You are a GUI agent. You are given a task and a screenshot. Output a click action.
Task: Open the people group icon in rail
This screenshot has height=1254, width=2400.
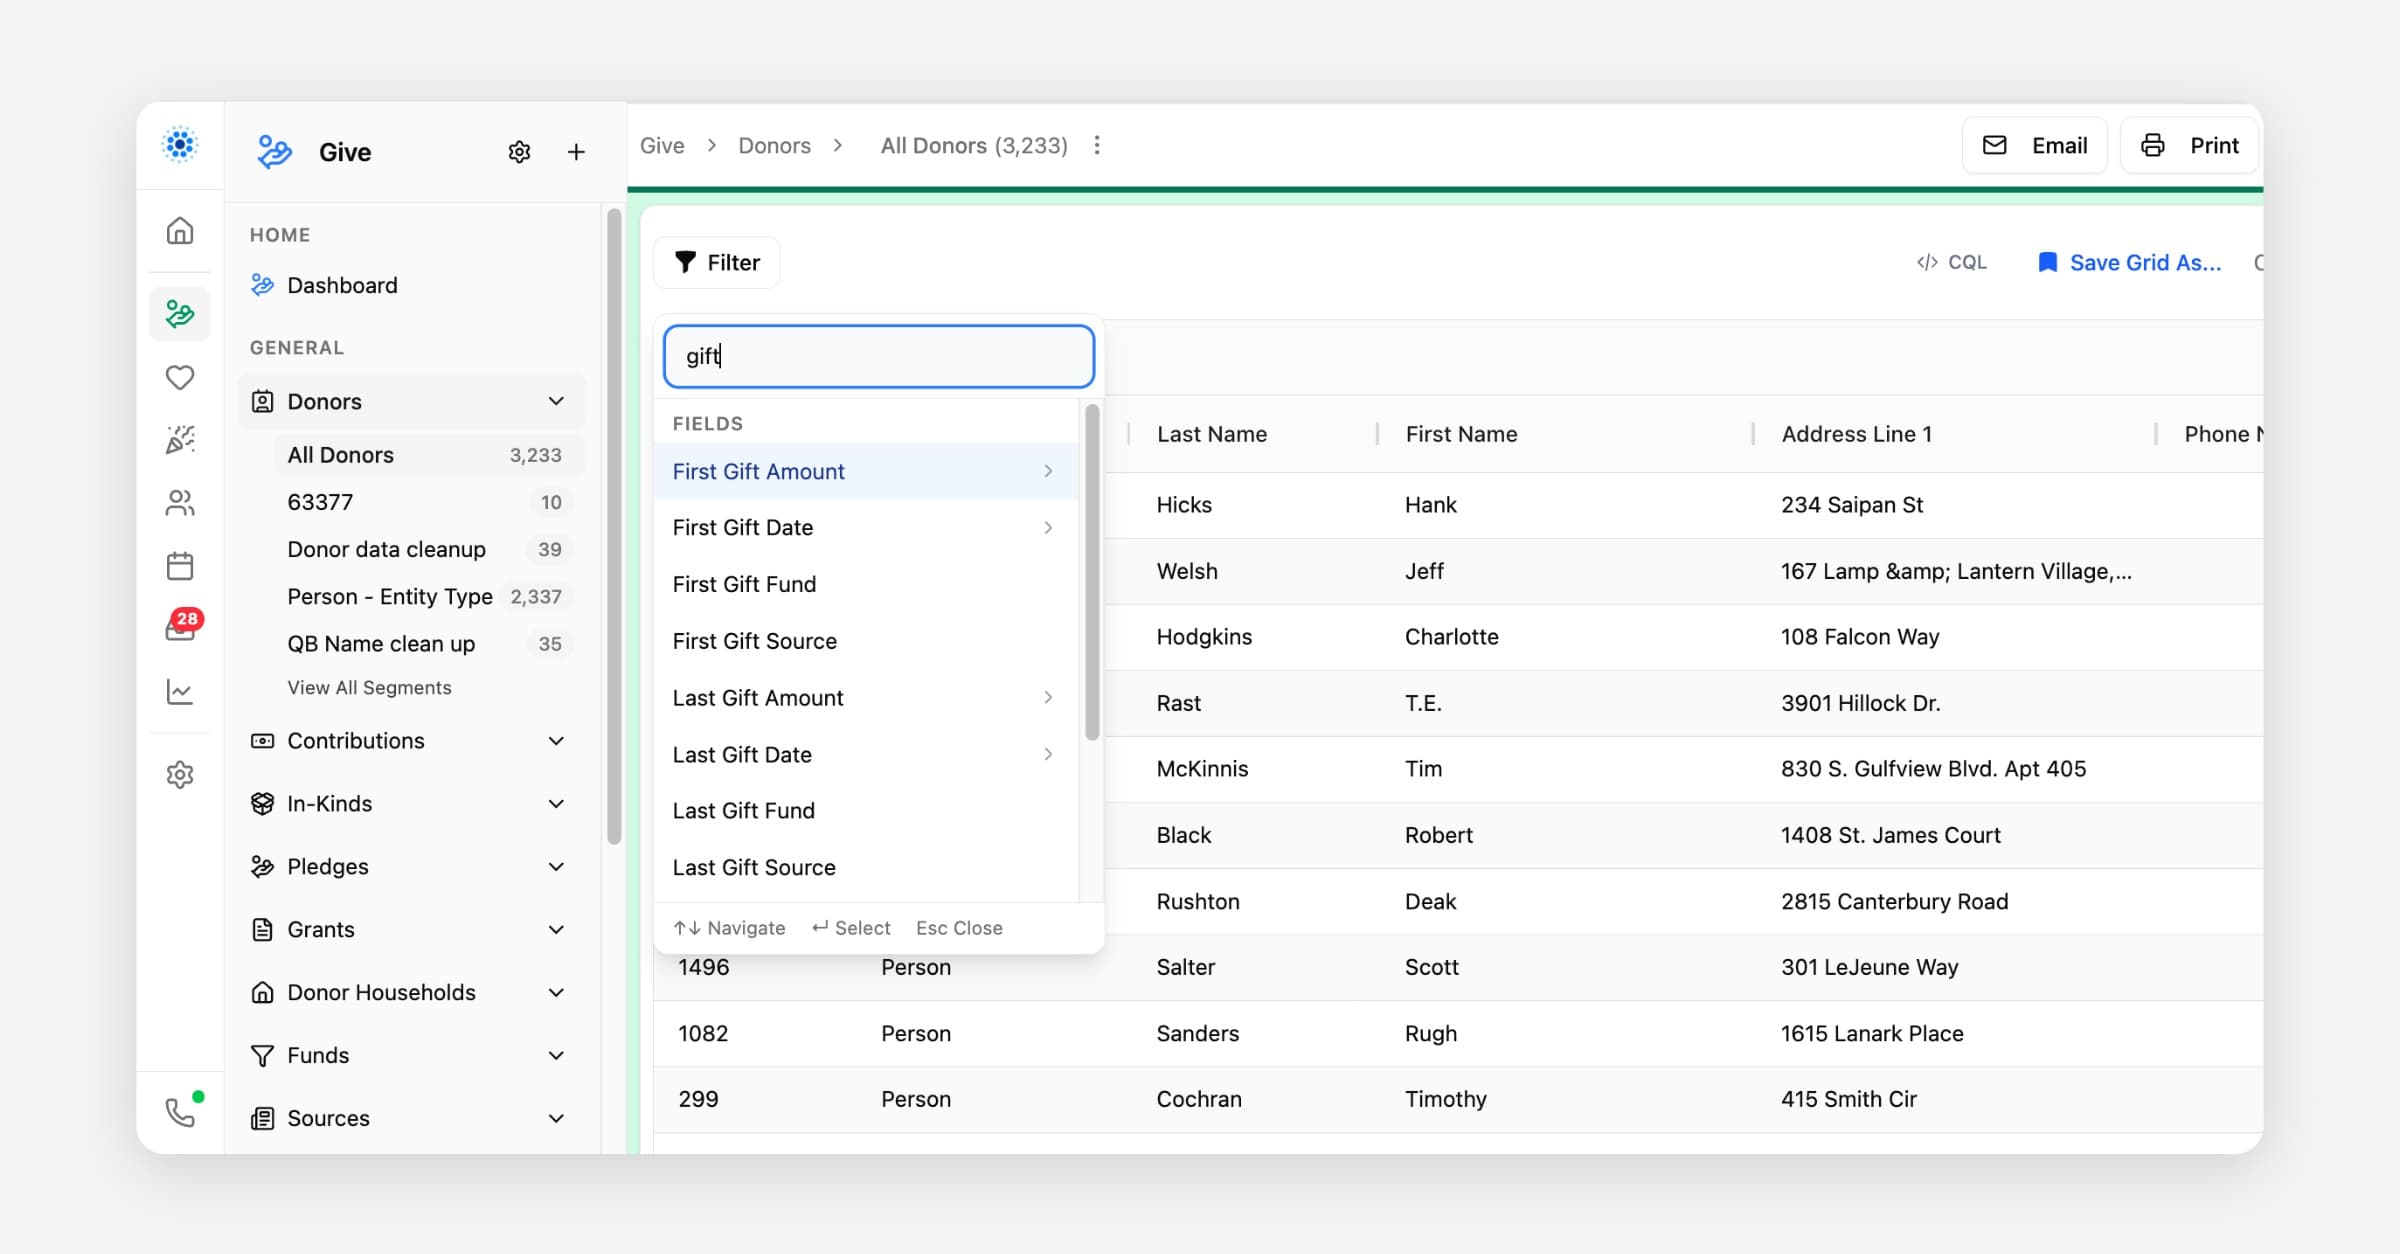(180, 503)
